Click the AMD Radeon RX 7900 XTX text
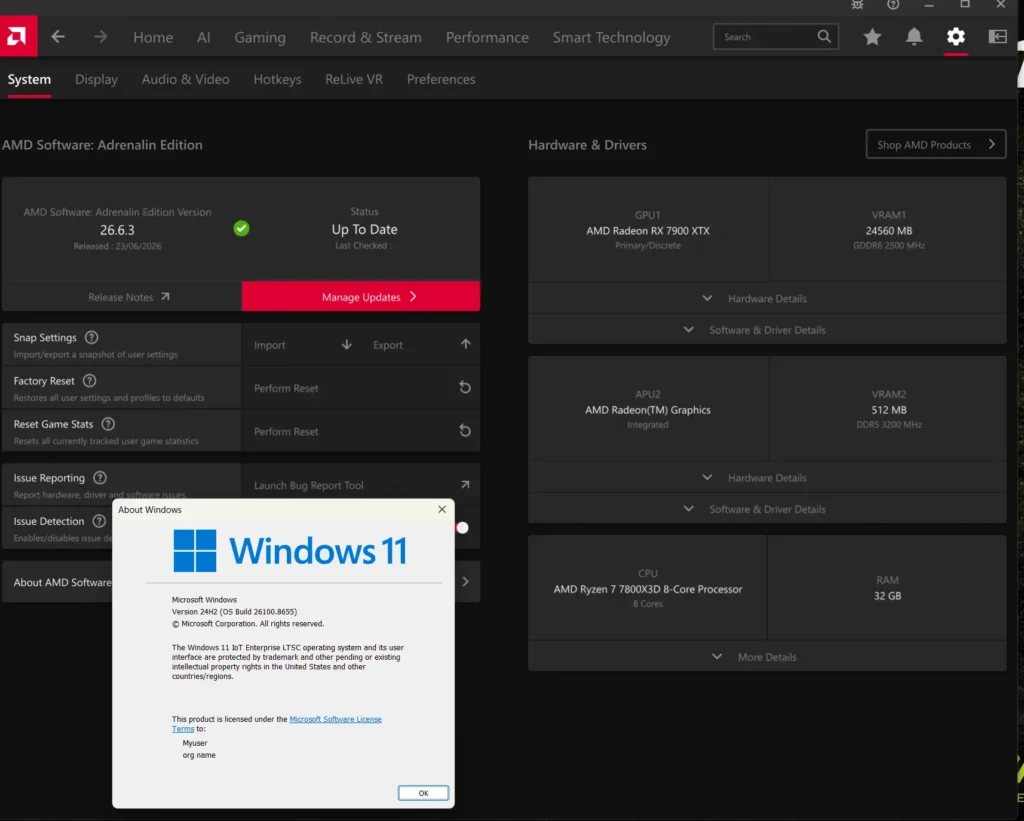The image size is (1024, 821). point(647,231)
